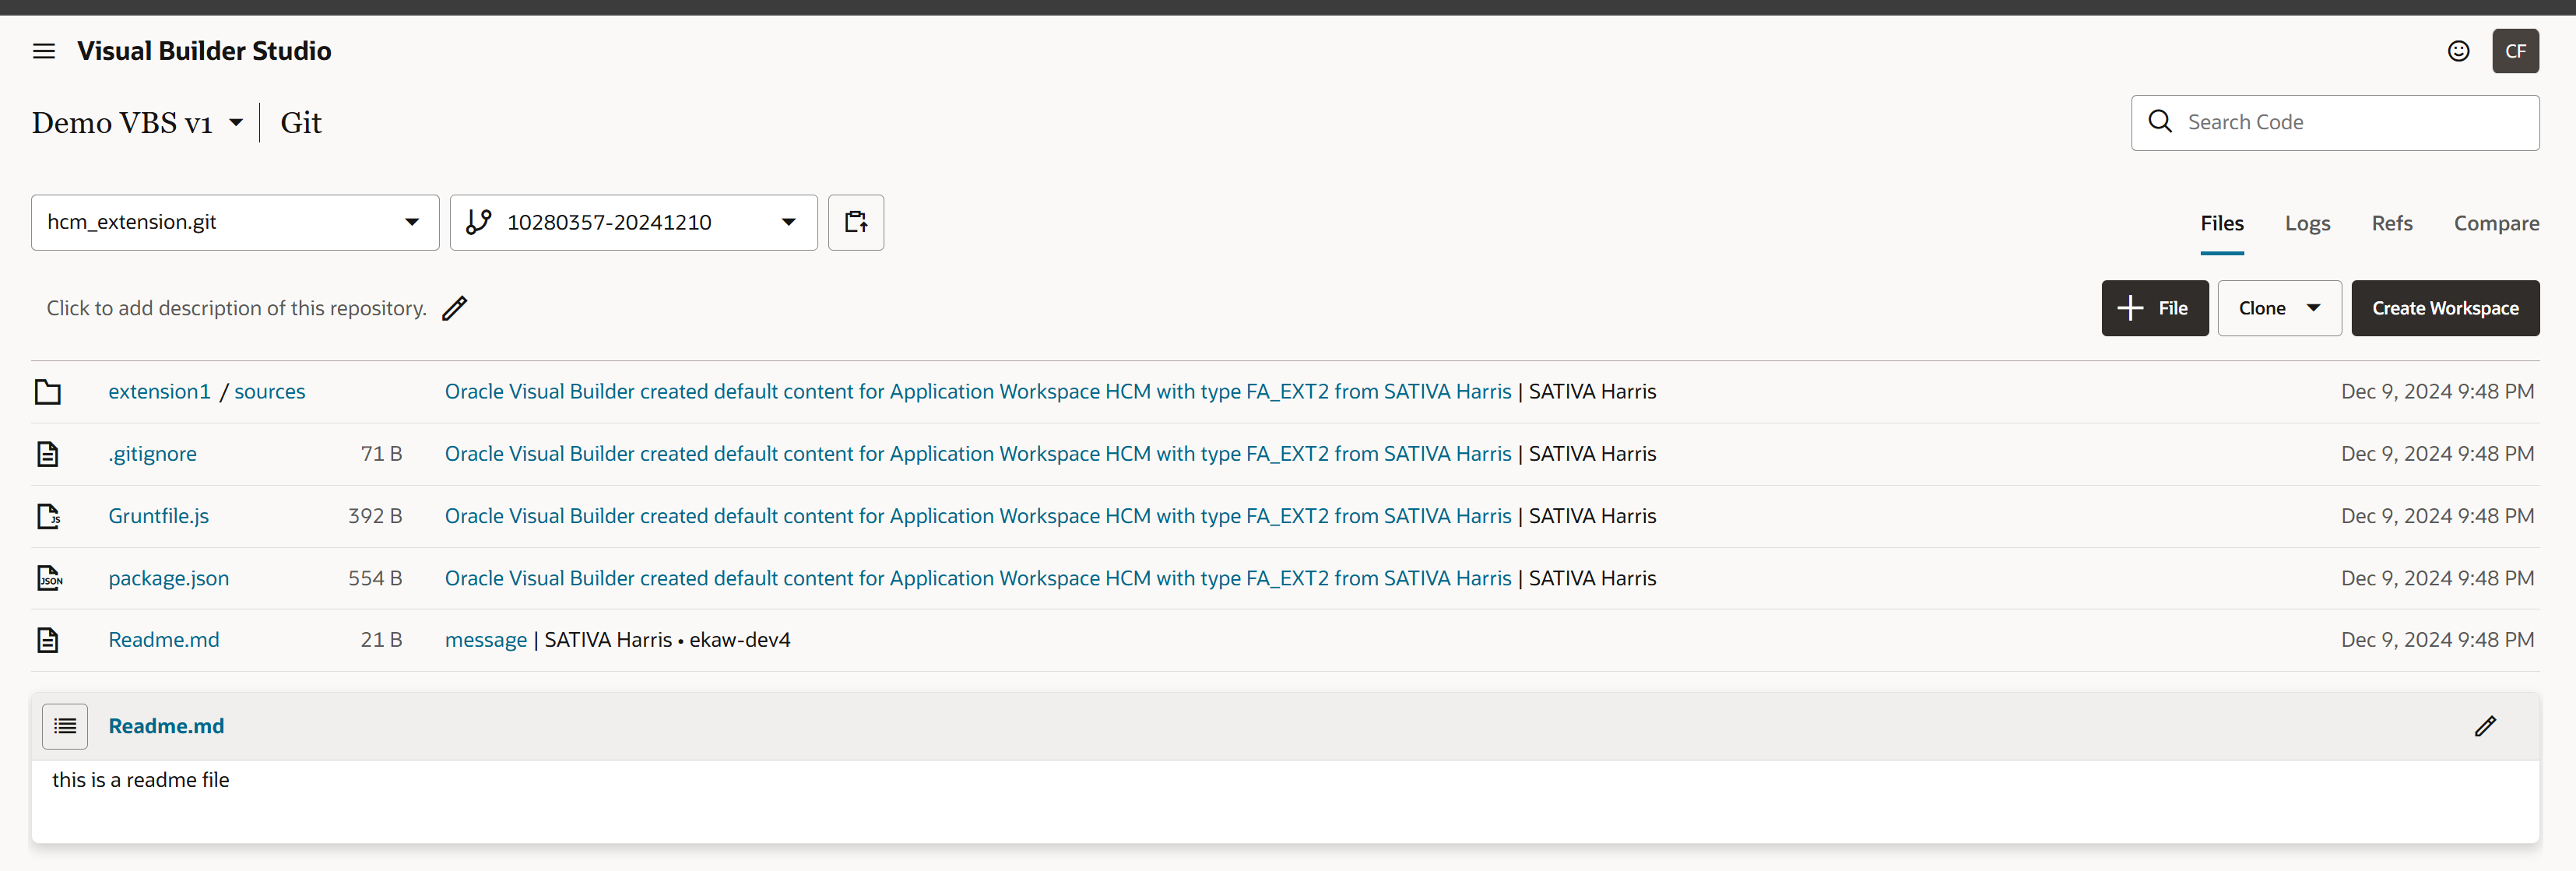This screenshot has height=871, width=2576.
Task: Click the smiley feedback icon
Action: click(x=2458, y=51)
